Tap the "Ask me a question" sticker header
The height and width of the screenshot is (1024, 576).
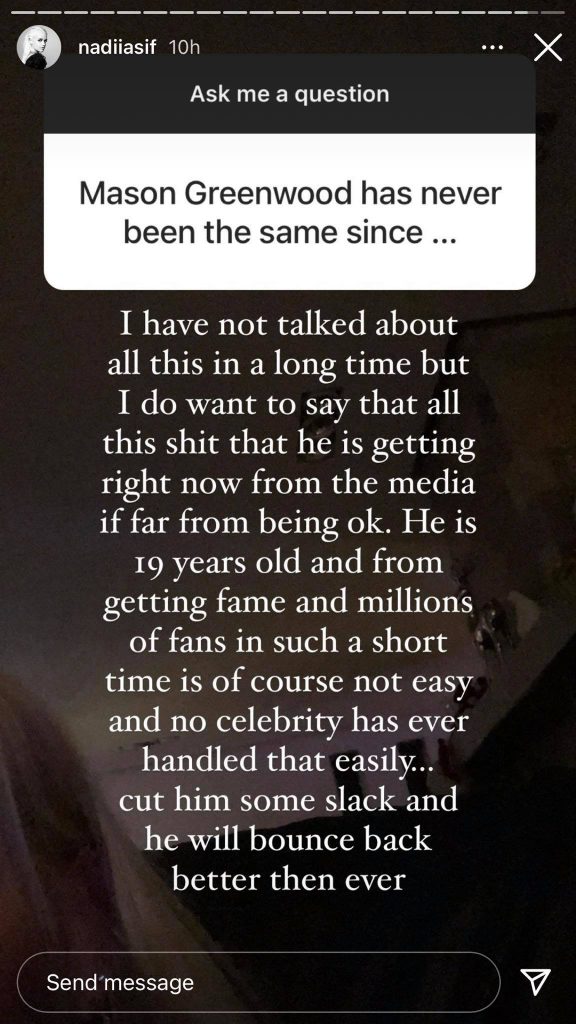[289, 94]
